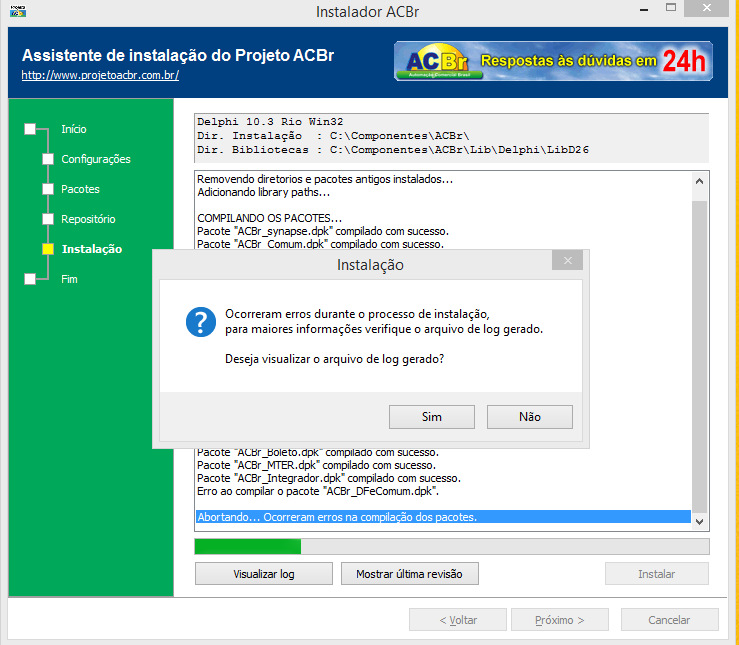Click the white square marker beside Fim

click(30, 279)
